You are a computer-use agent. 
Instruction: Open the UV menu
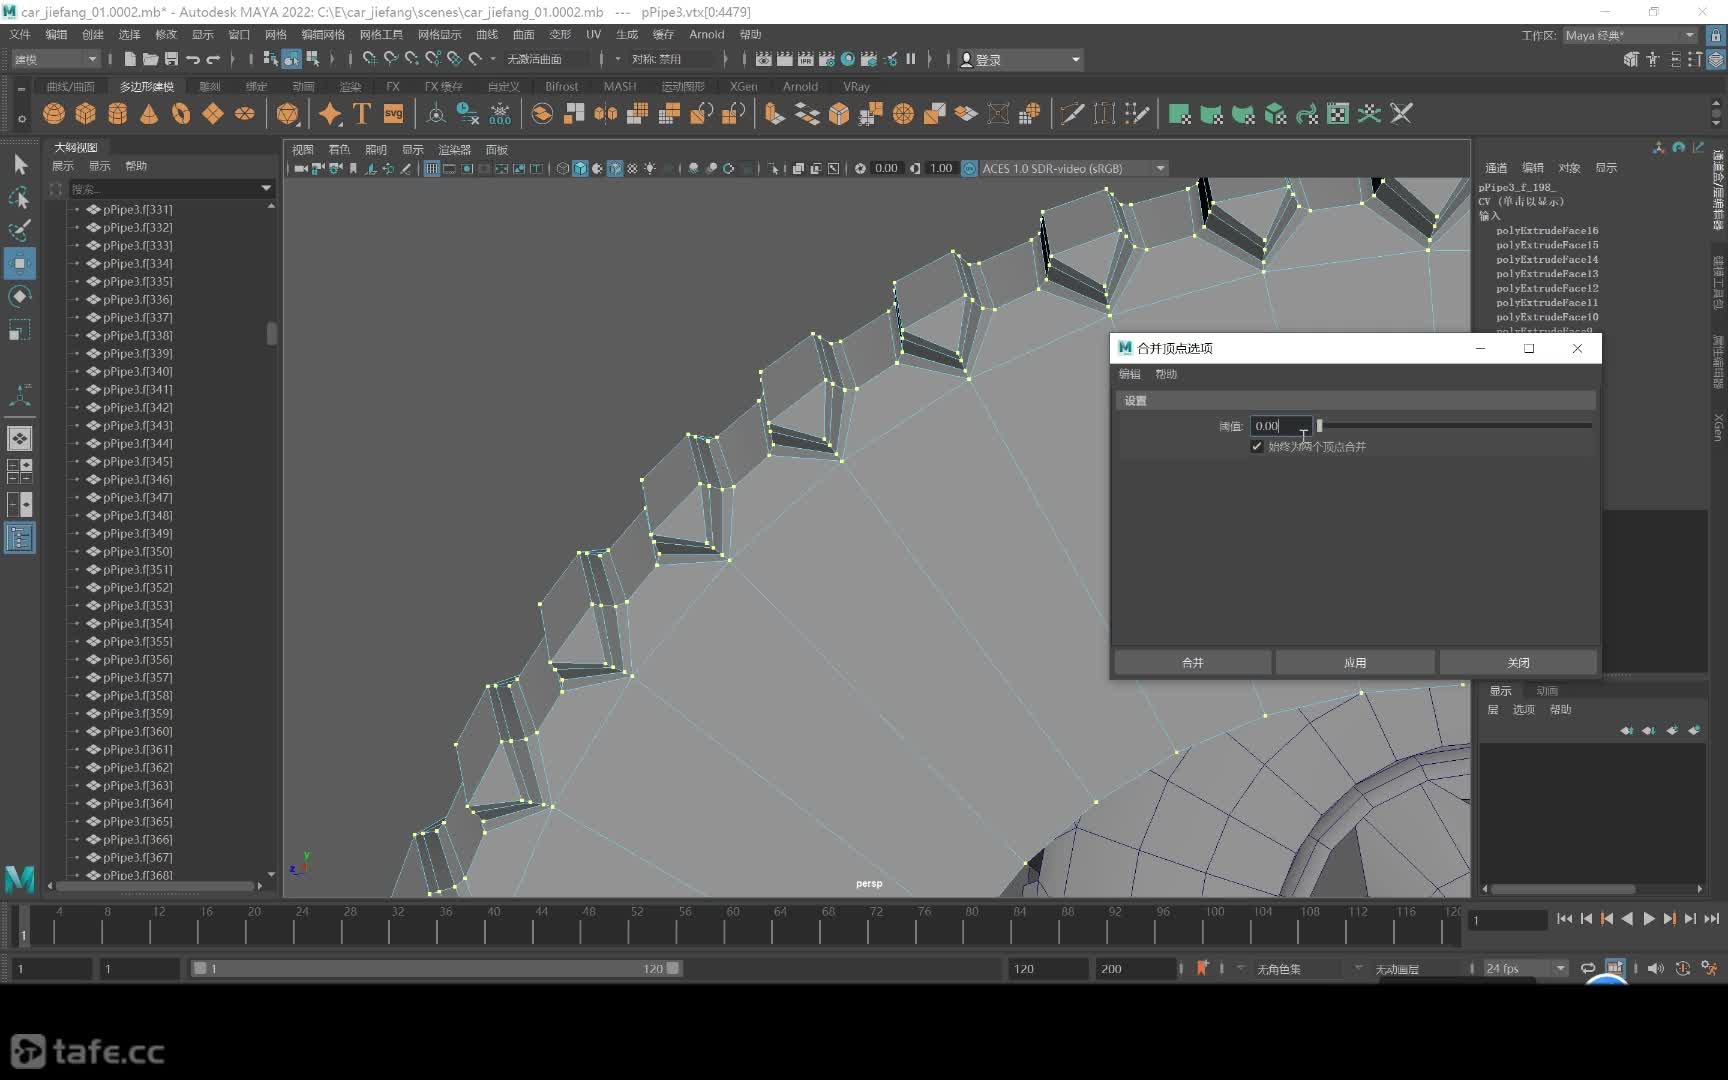point(593,34)
